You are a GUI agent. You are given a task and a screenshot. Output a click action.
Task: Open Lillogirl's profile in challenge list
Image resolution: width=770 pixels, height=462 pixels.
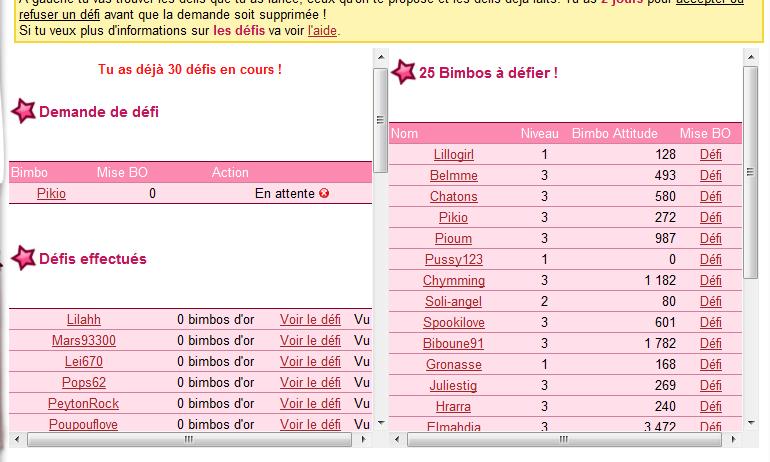coord(454,155)
